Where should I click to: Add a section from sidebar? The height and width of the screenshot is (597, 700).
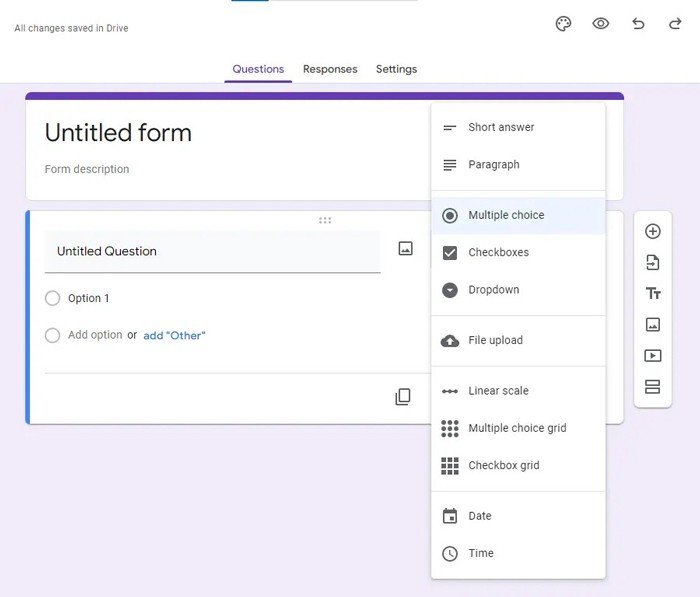point(652,387)
